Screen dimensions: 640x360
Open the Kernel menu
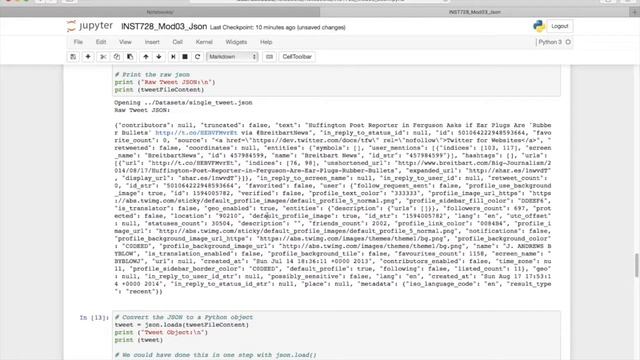pyautogui.click(x=204, y=42)
